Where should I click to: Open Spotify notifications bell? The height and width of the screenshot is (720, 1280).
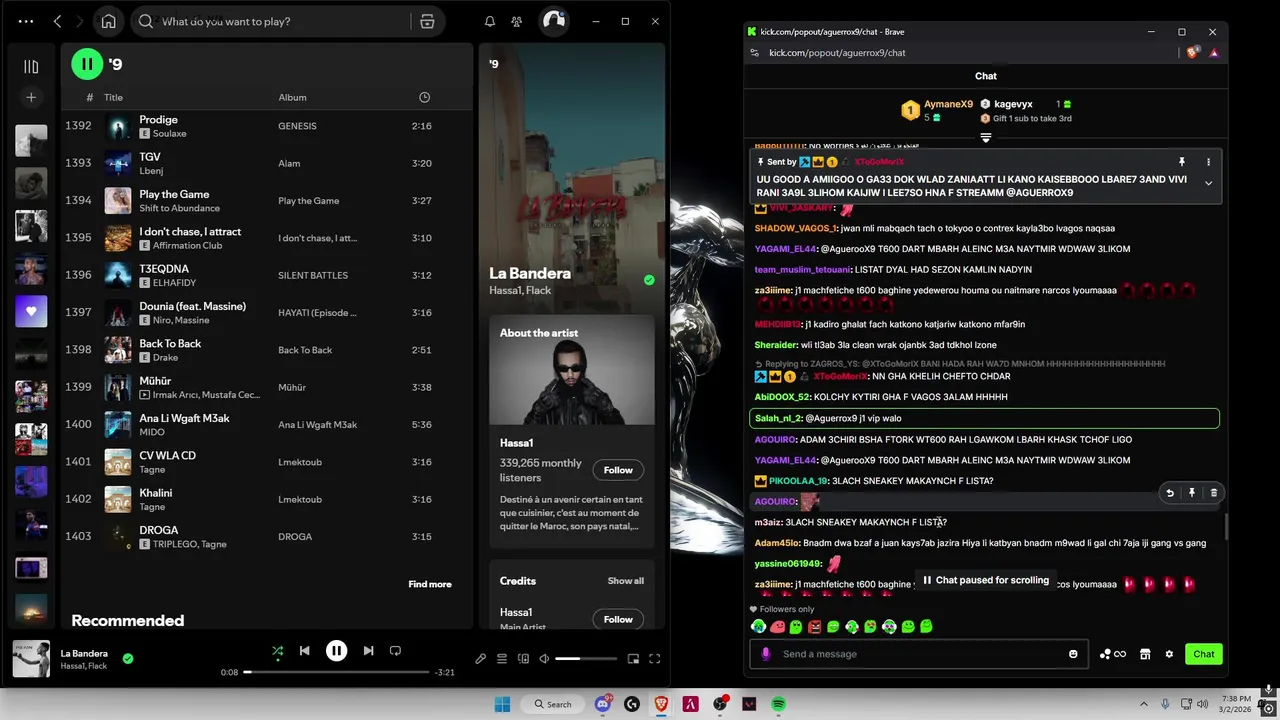tap(490, 21)
